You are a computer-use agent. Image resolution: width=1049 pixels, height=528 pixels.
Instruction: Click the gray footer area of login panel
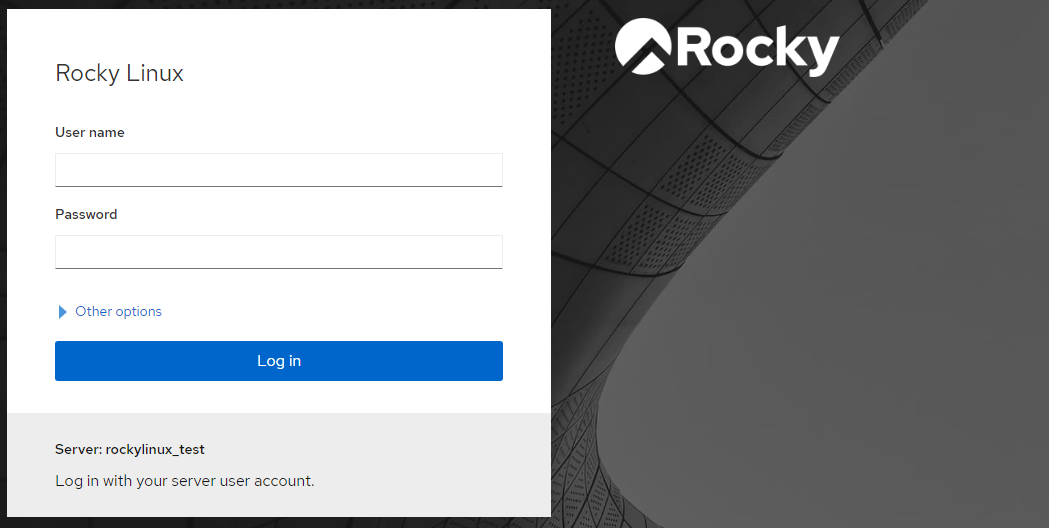(279, 464)
